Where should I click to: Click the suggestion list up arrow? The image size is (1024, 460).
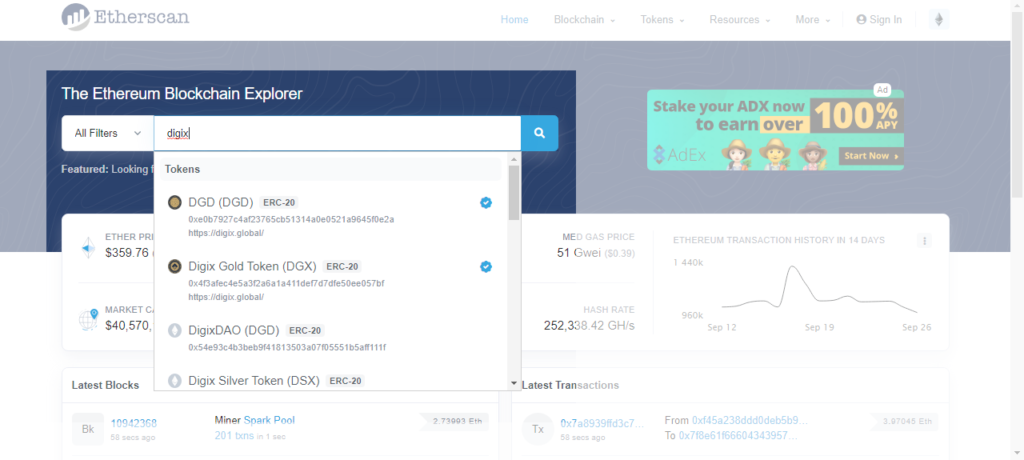pos(514,159)
